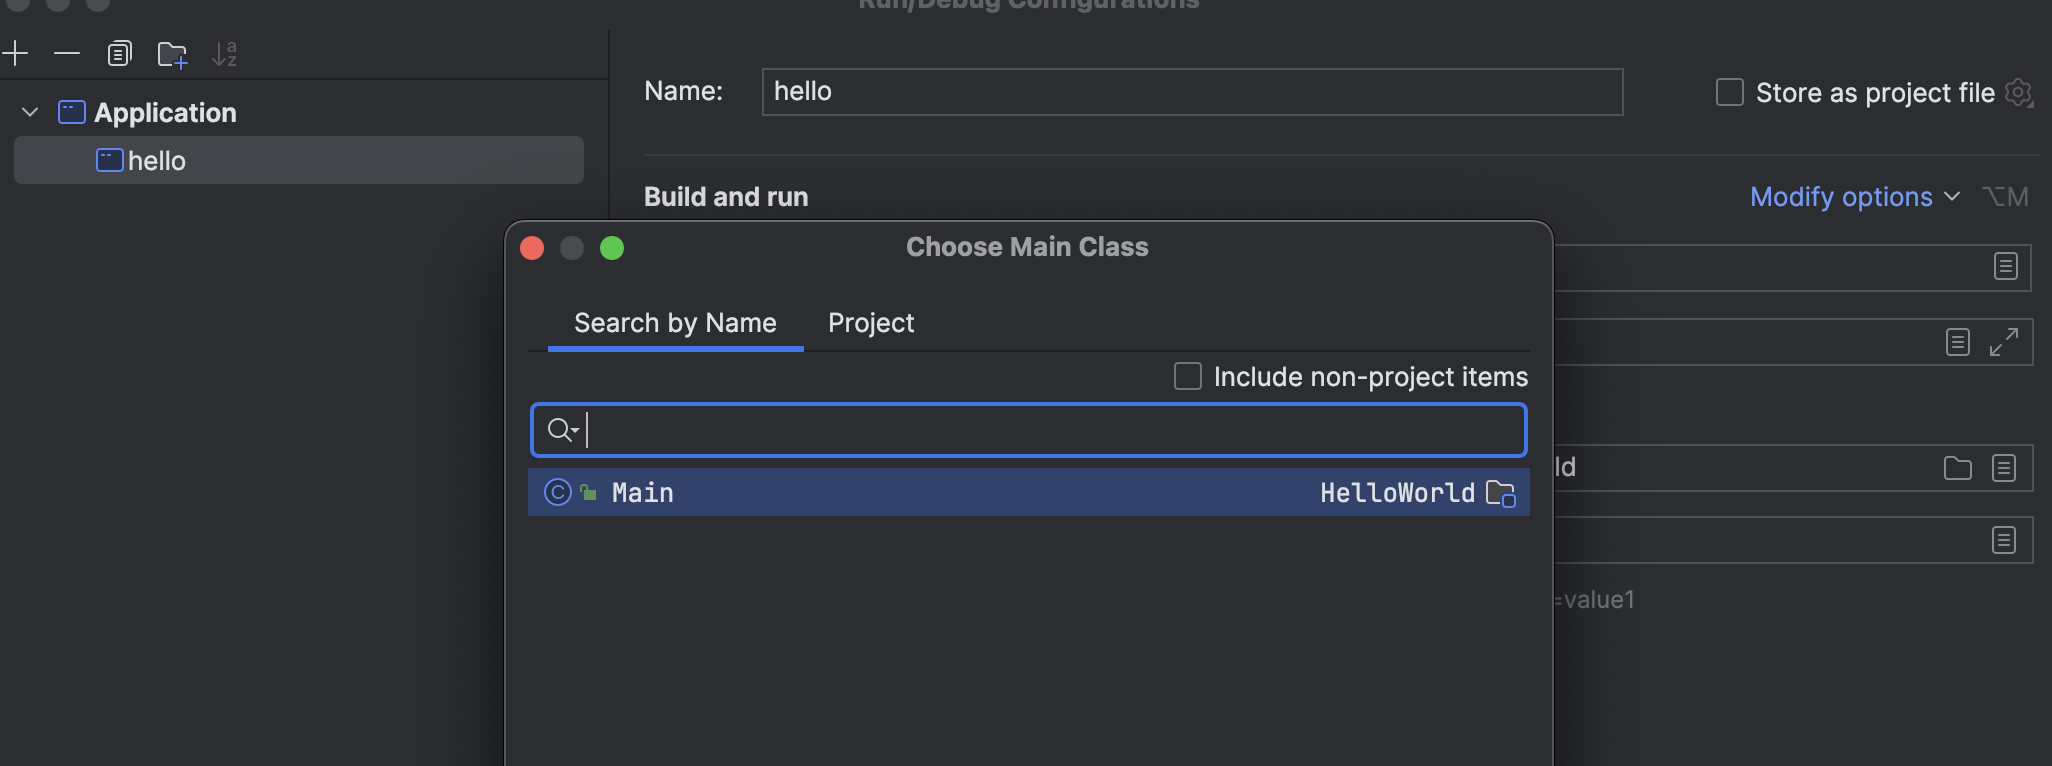Click the Sort Configurations alphabetically icon
Screen dimensions: 2052x766
pyautogui.click(x=224, y=54)
